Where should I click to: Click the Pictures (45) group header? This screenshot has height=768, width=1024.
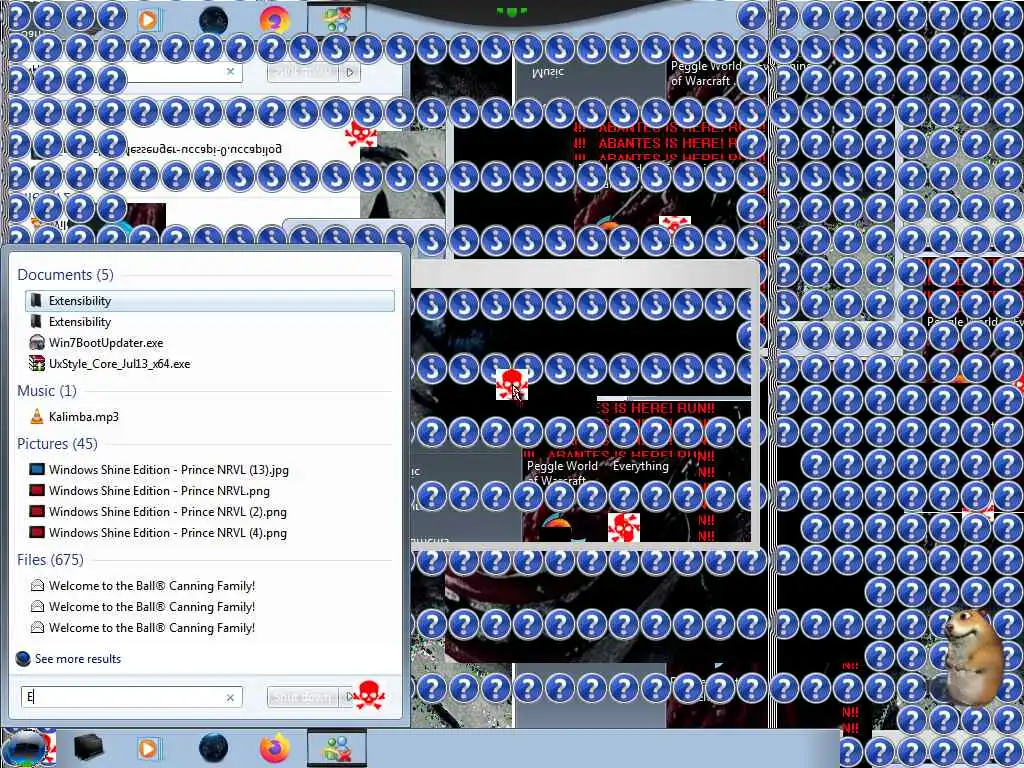pos(57,444)
